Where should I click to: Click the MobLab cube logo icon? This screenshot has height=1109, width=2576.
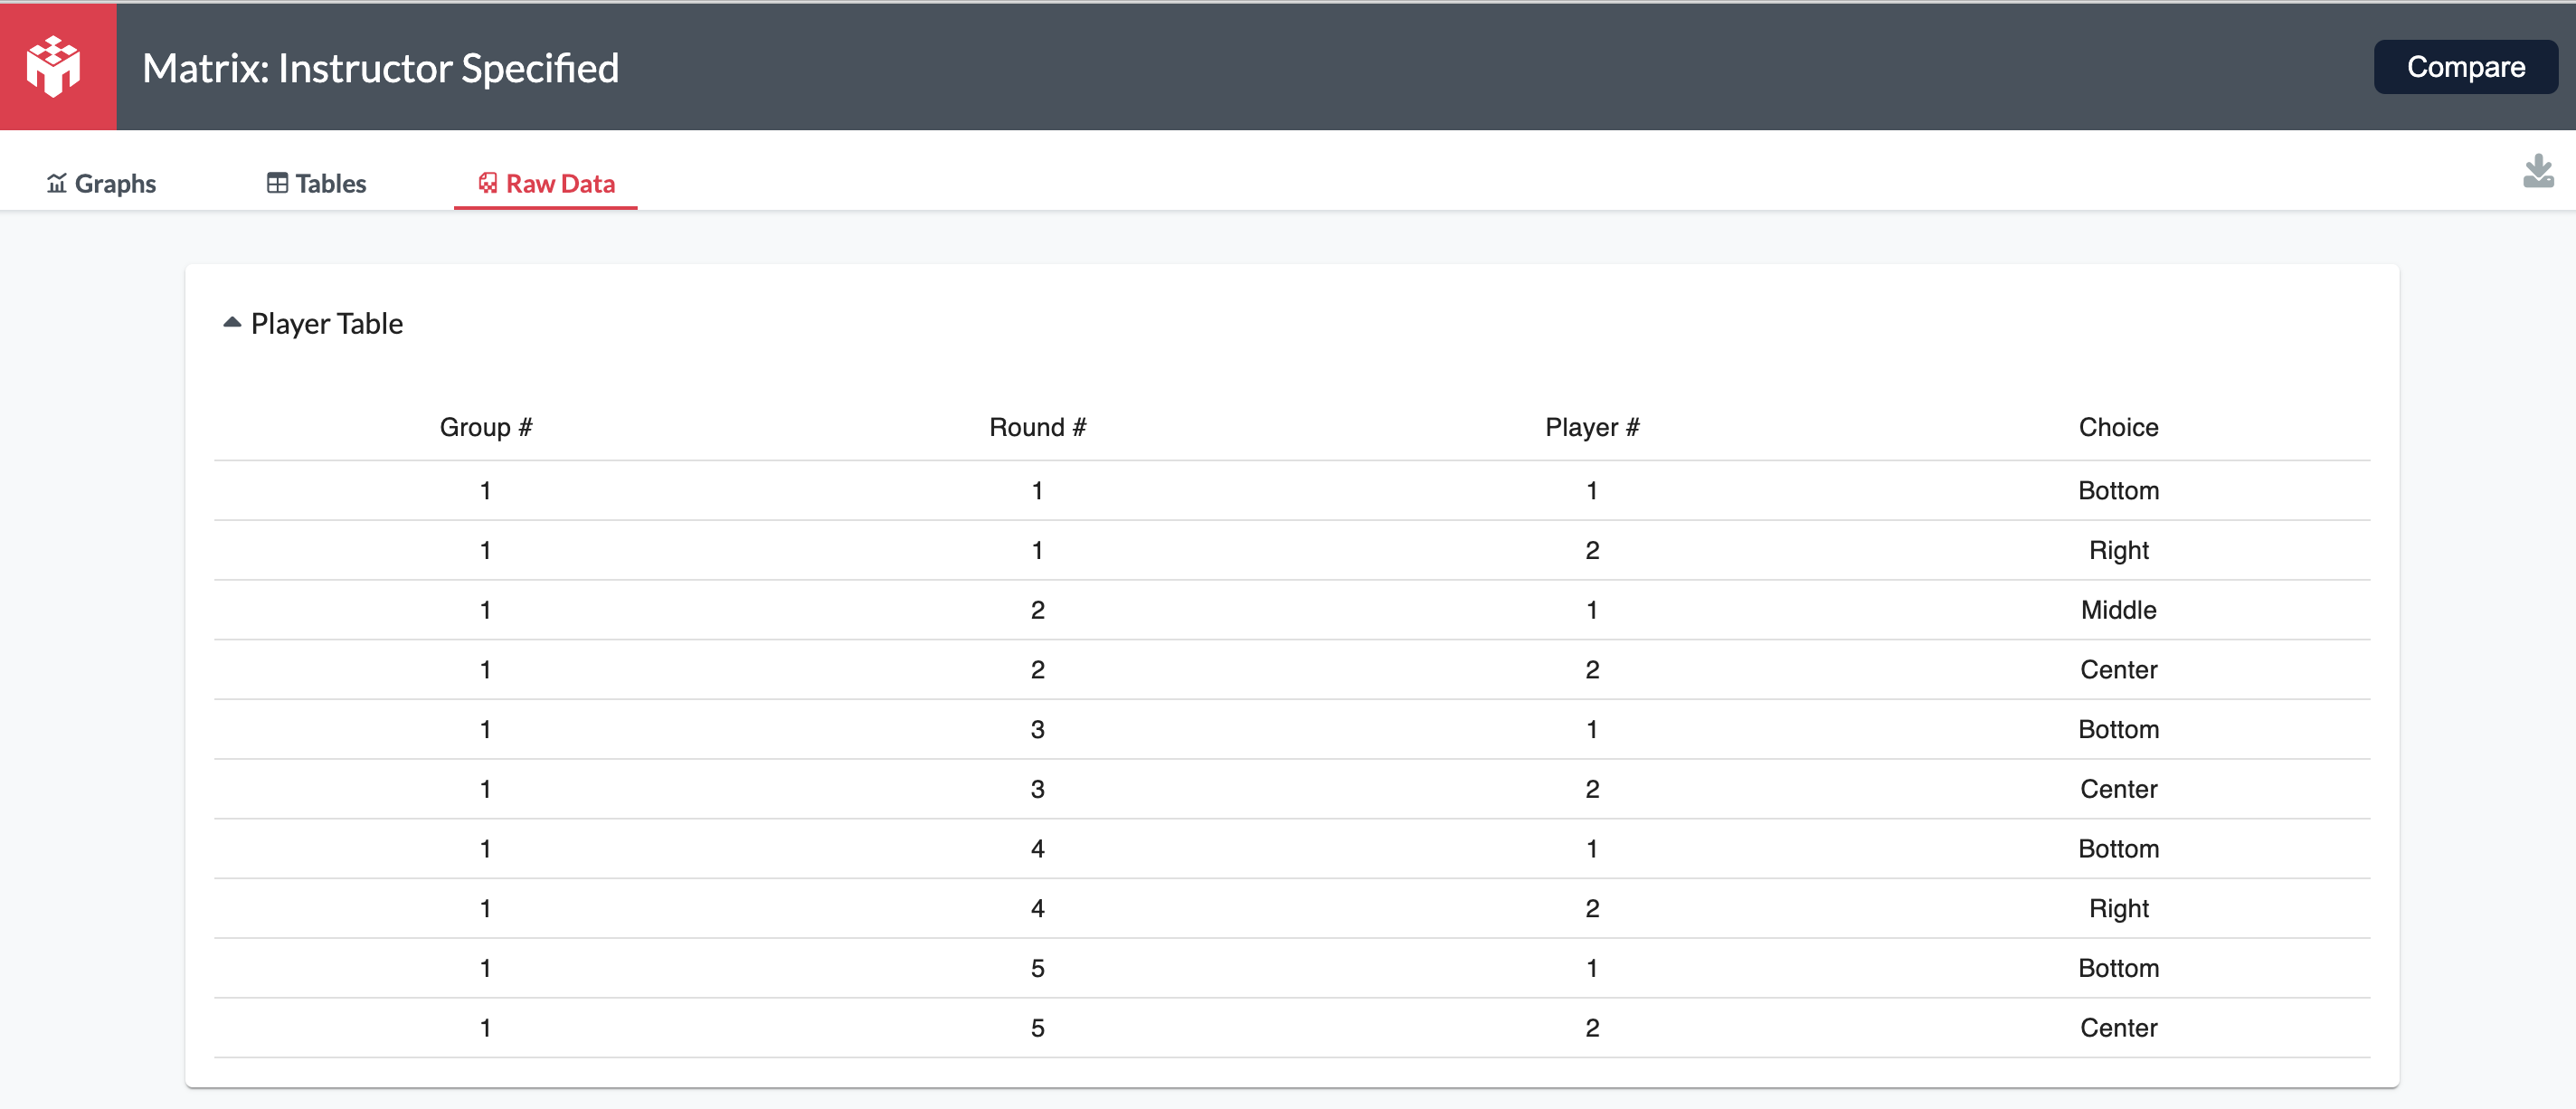coord(54,66)
